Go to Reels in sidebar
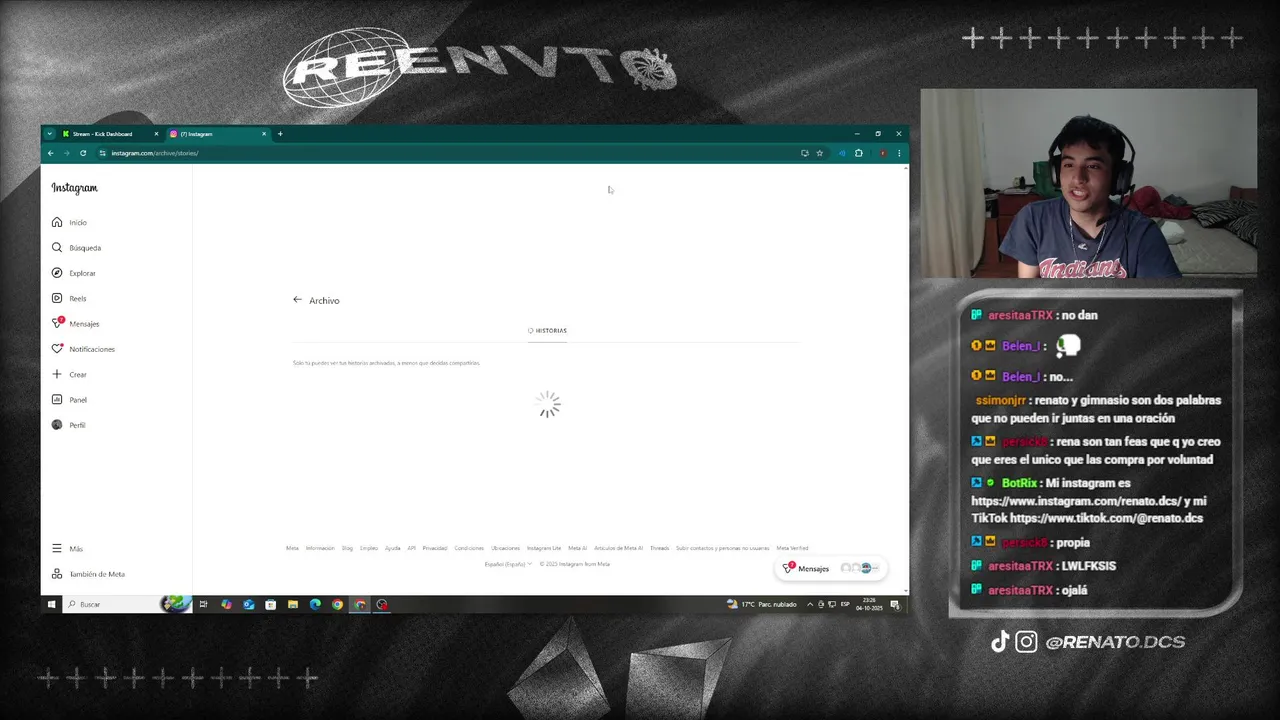Screen dimensions: 1280x720 tap(69, 298)
